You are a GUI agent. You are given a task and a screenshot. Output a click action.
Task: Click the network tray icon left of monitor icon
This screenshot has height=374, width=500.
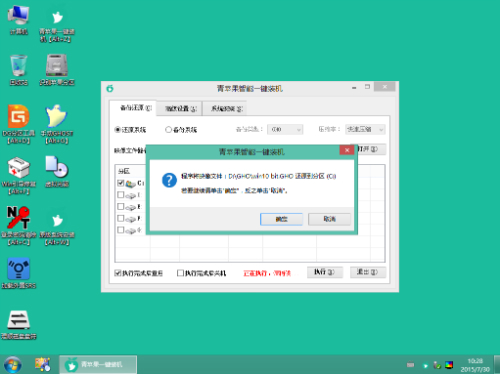(437, 365)
